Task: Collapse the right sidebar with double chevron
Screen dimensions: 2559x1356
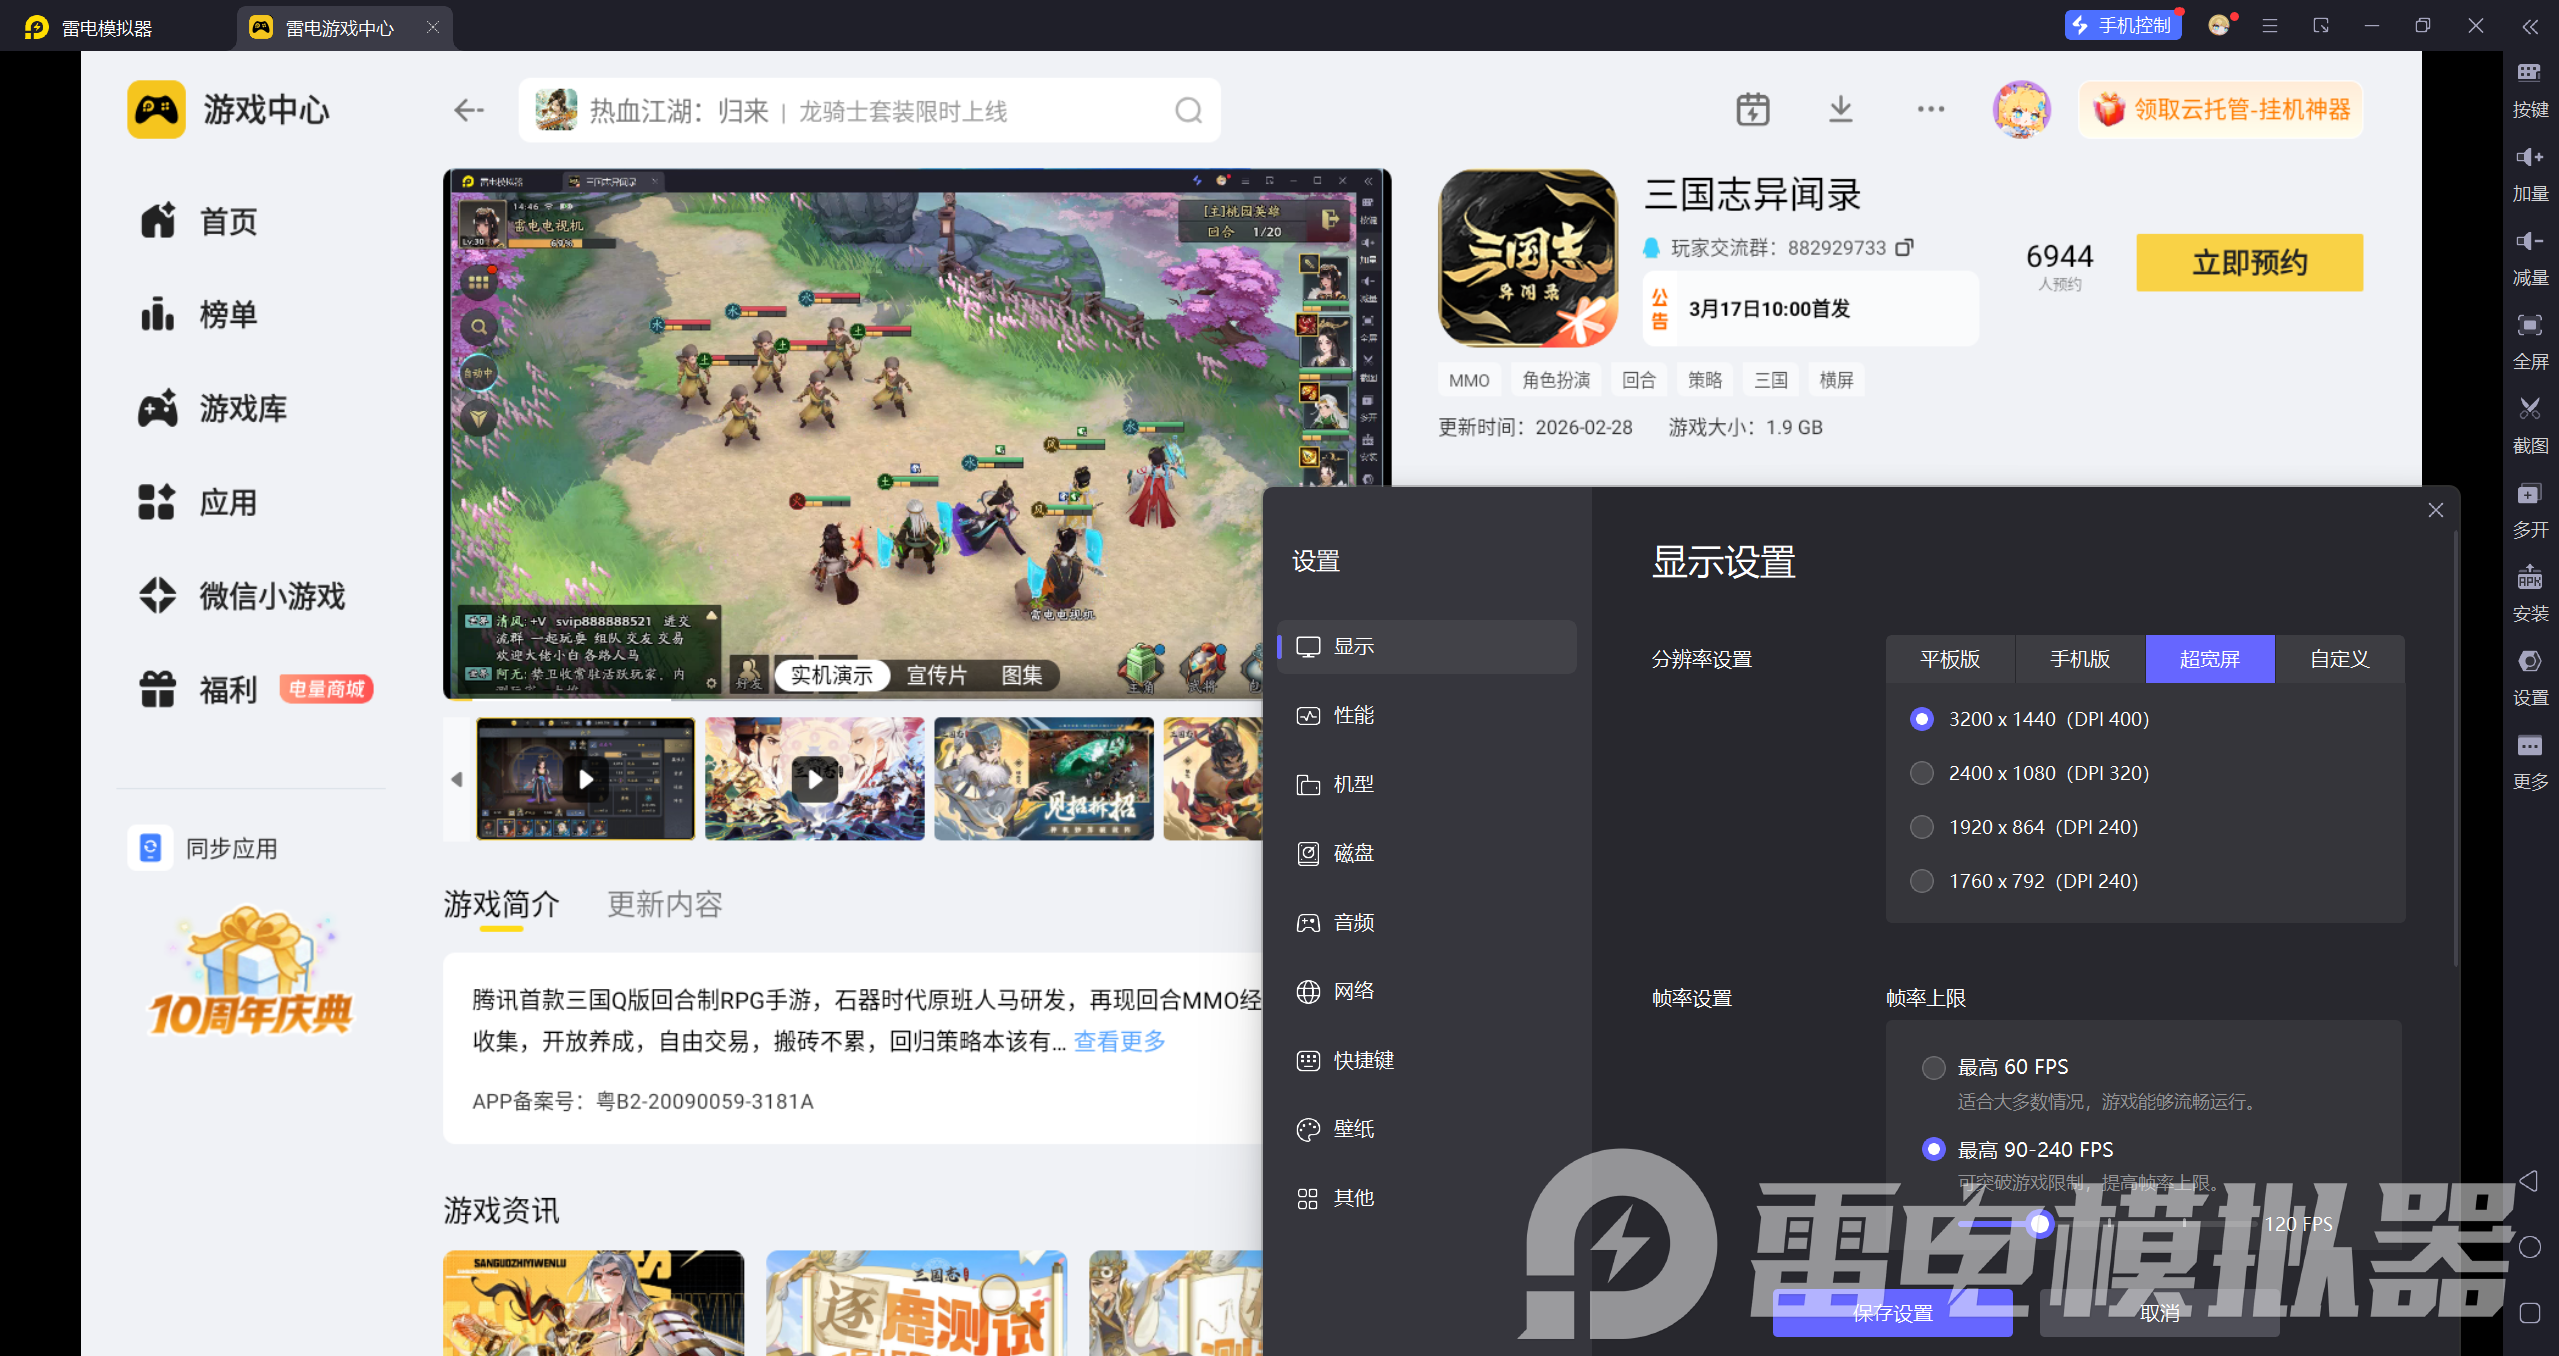Action: tap(2529, 27)
